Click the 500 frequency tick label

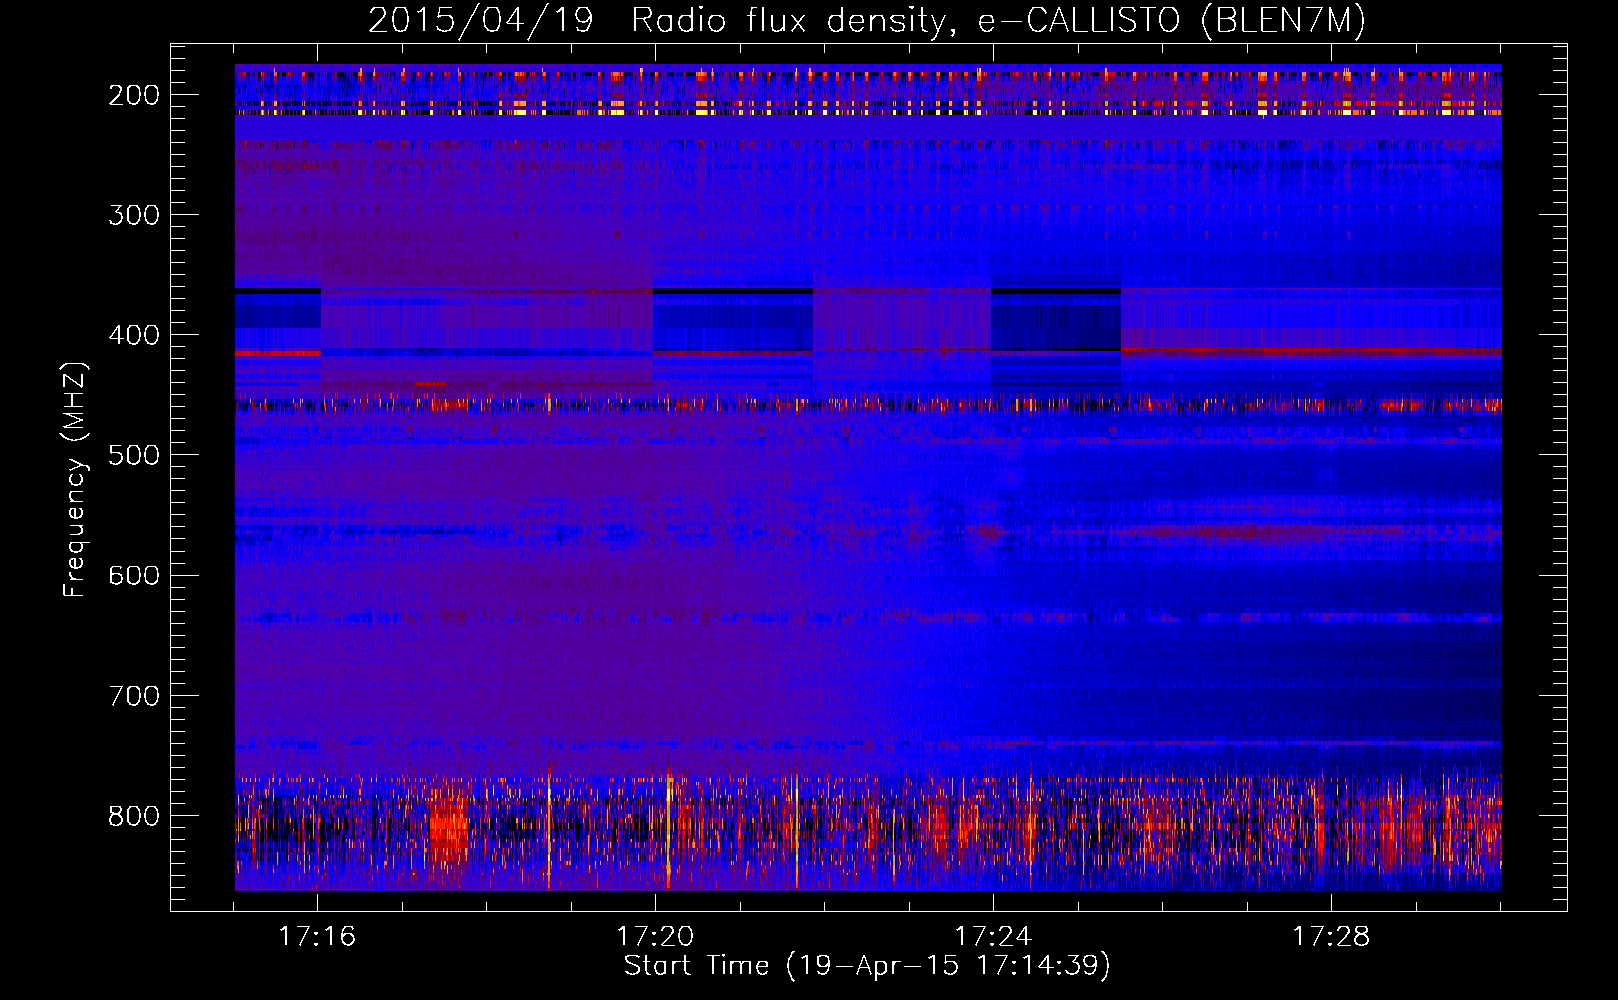(134, 455)
